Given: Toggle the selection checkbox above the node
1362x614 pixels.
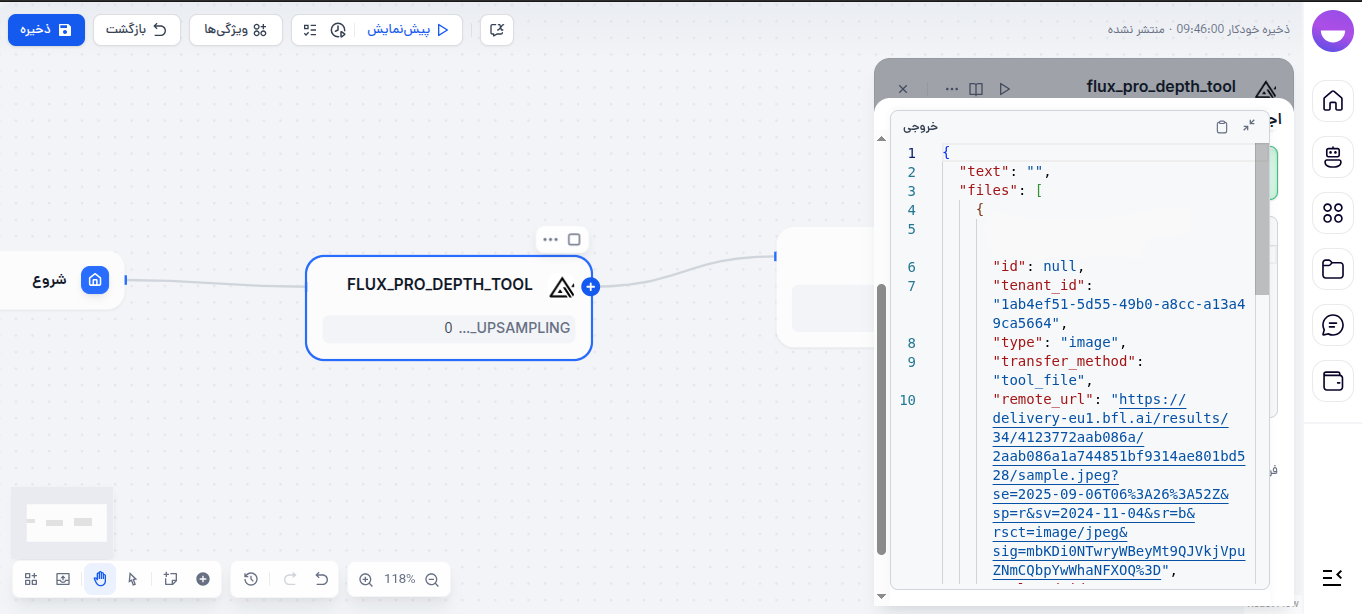Looking at the screenshot, I should pyautogui.click(x=574, y=239).
